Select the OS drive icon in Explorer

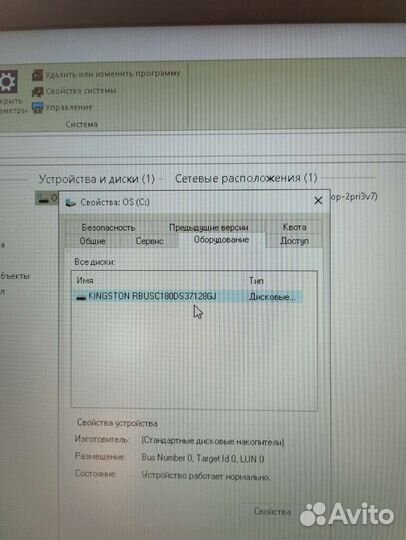(43, 198)
